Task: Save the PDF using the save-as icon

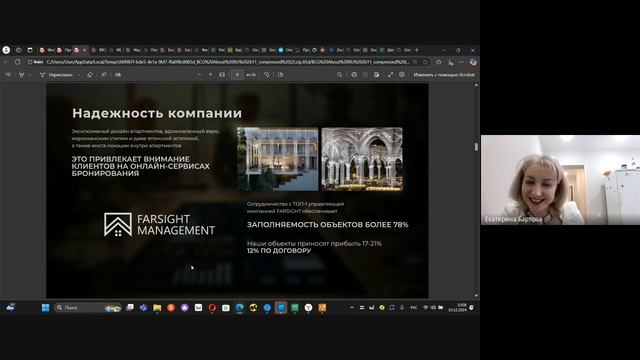Action: (x=376, y=75)
